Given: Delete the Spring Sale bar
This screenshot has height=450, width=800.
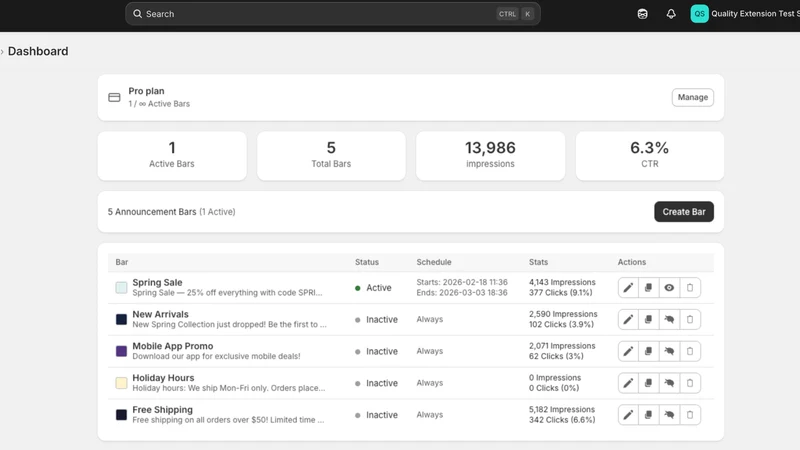Looking at the screenshot, I should [690, 288].
